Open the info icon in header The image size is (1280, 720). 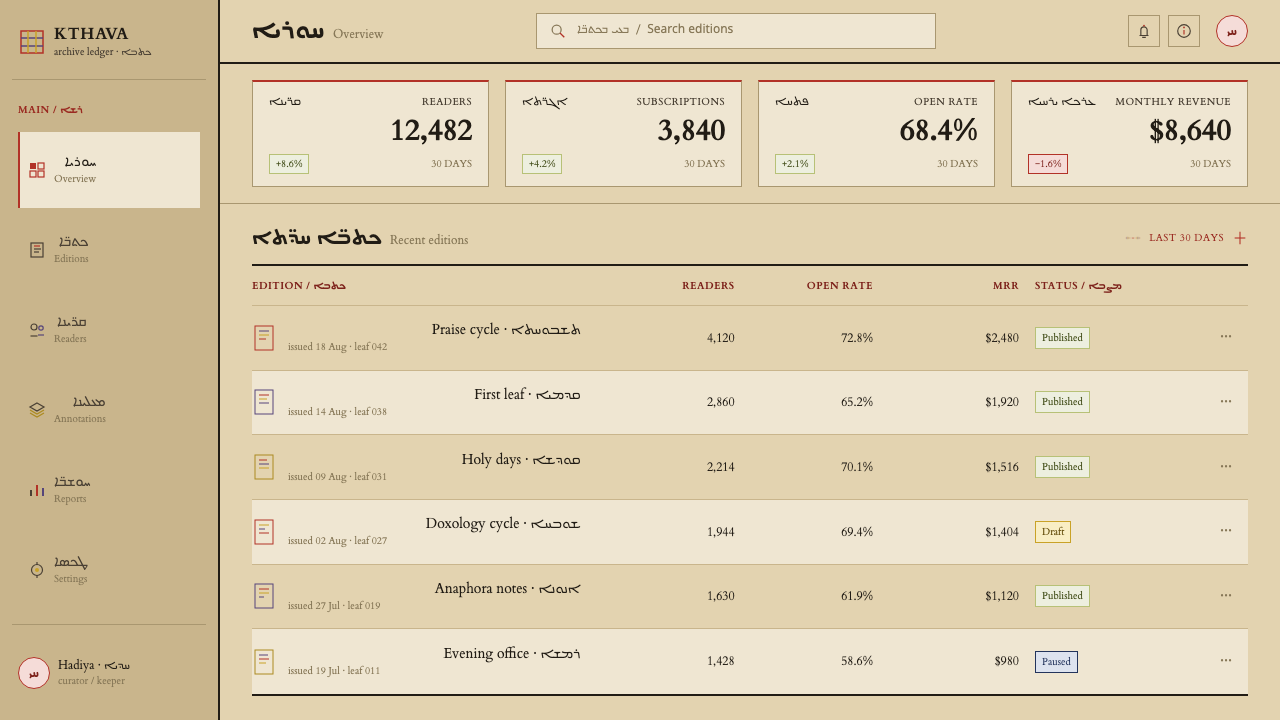tap(1184, 31)
